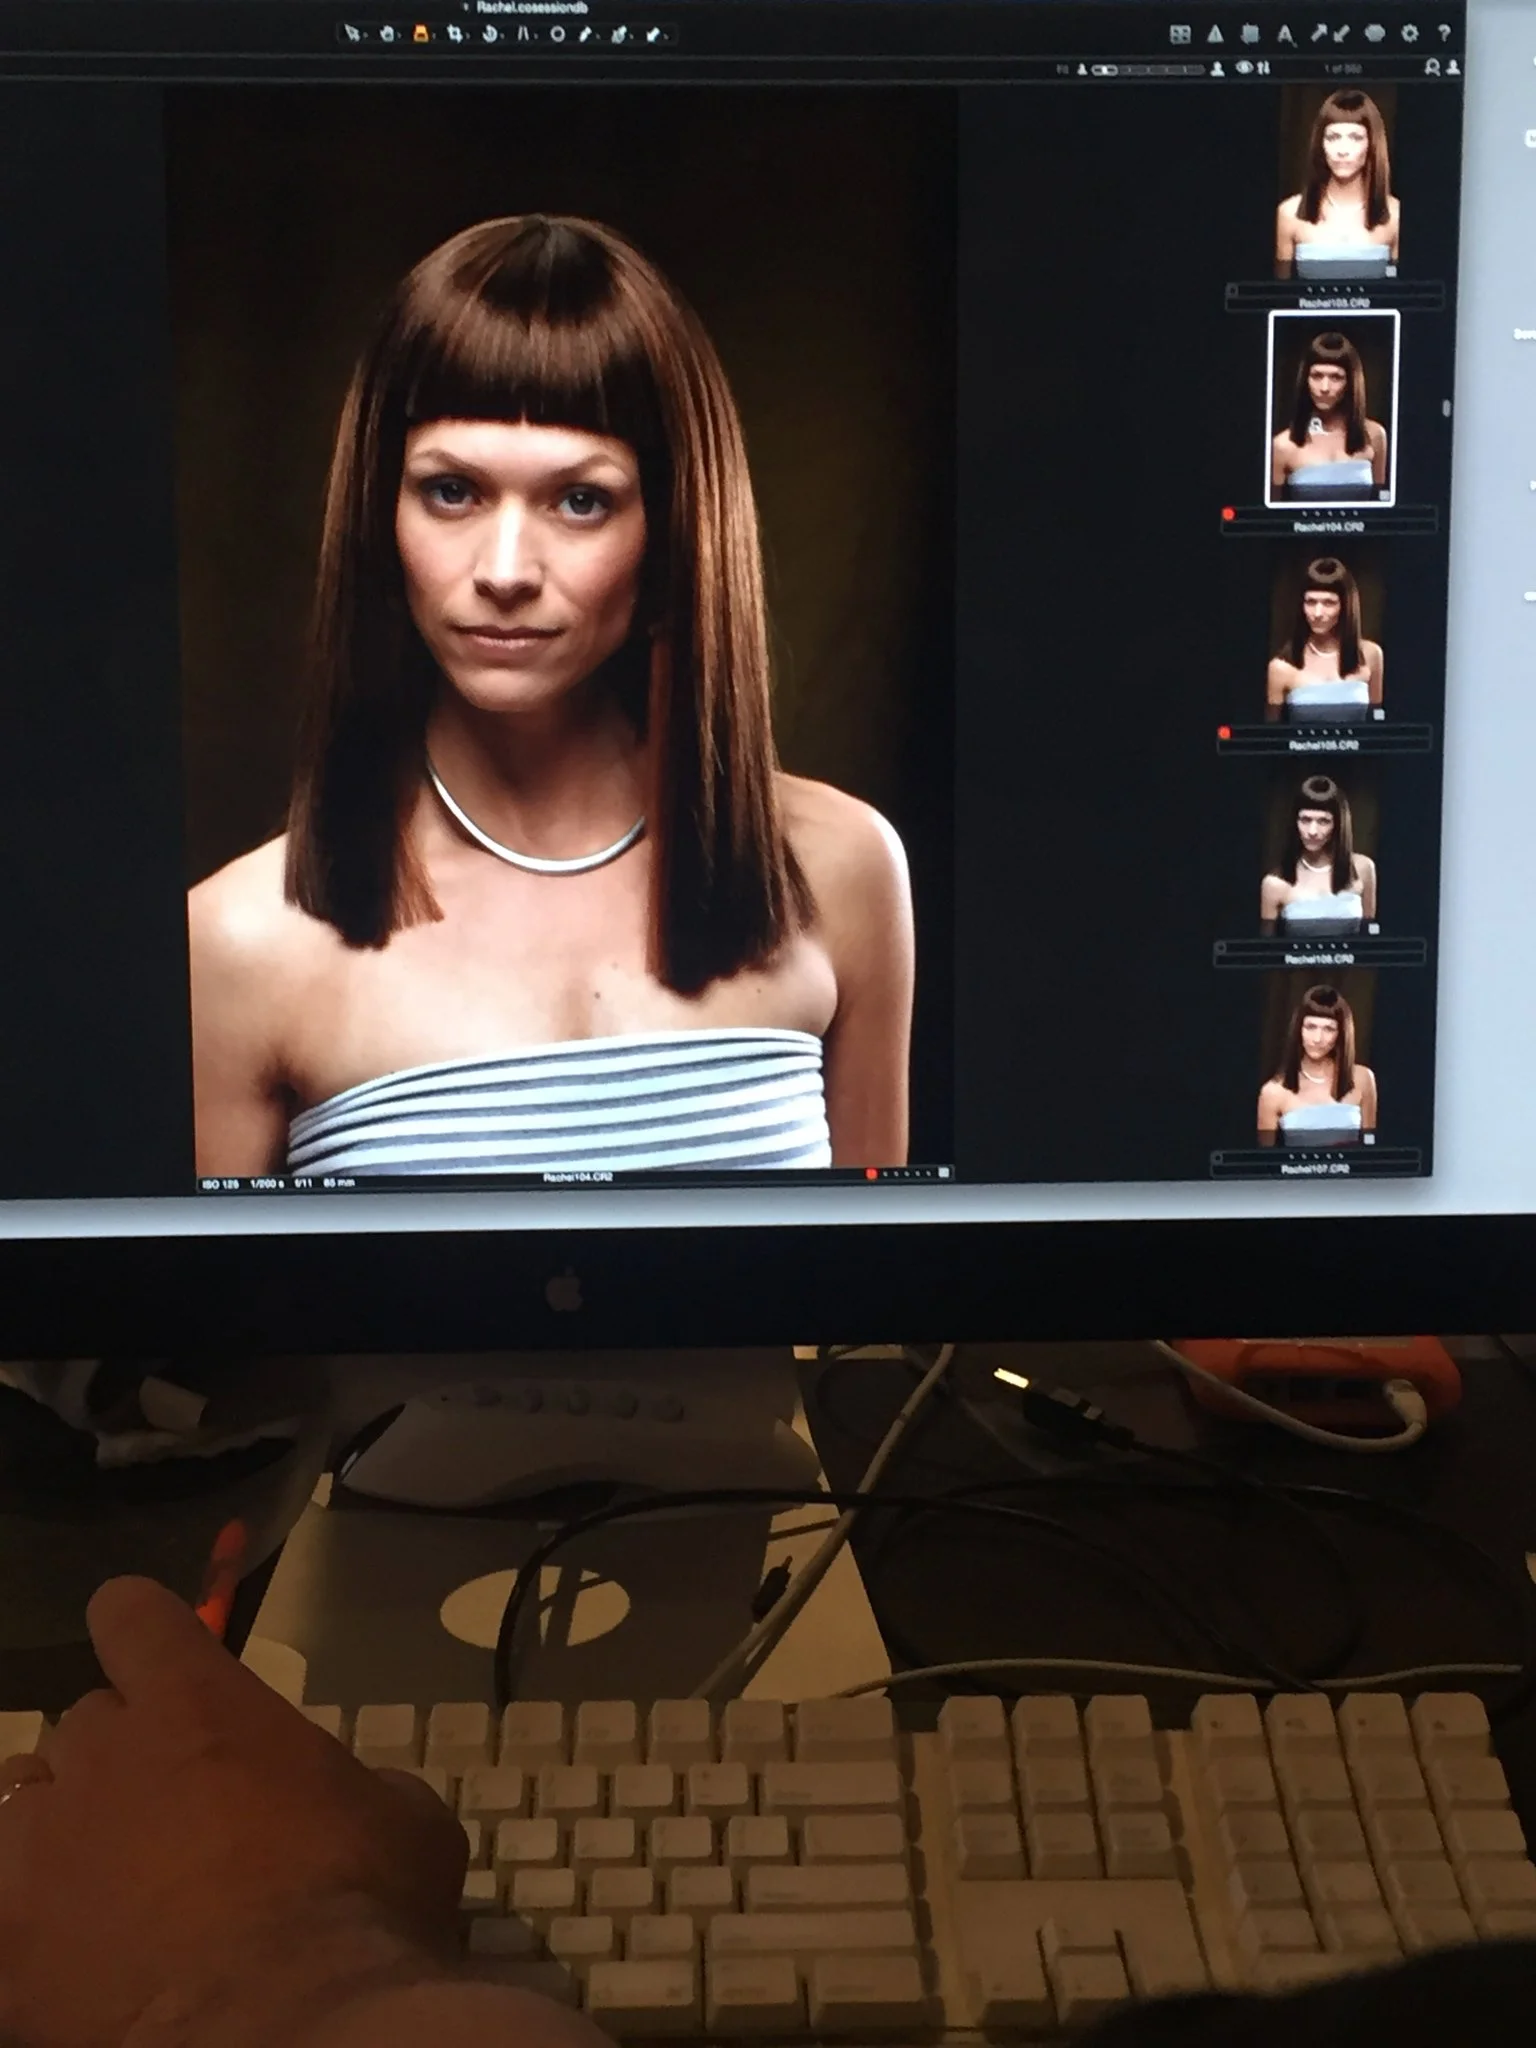Select the Crop tool
The height and width of the screenshot is (2048, 1536).
pyautogui.click(x=455, y=34)
